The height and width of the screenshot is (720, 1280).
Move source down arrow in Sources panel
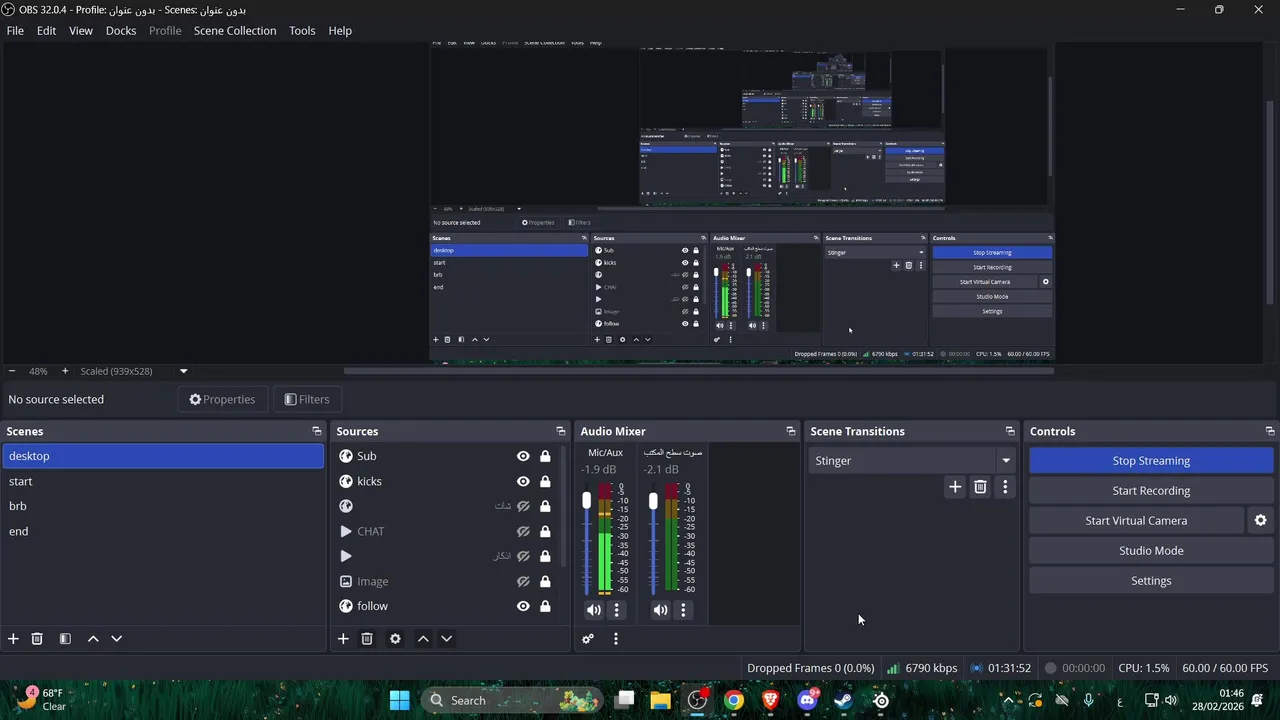(446, 639)
